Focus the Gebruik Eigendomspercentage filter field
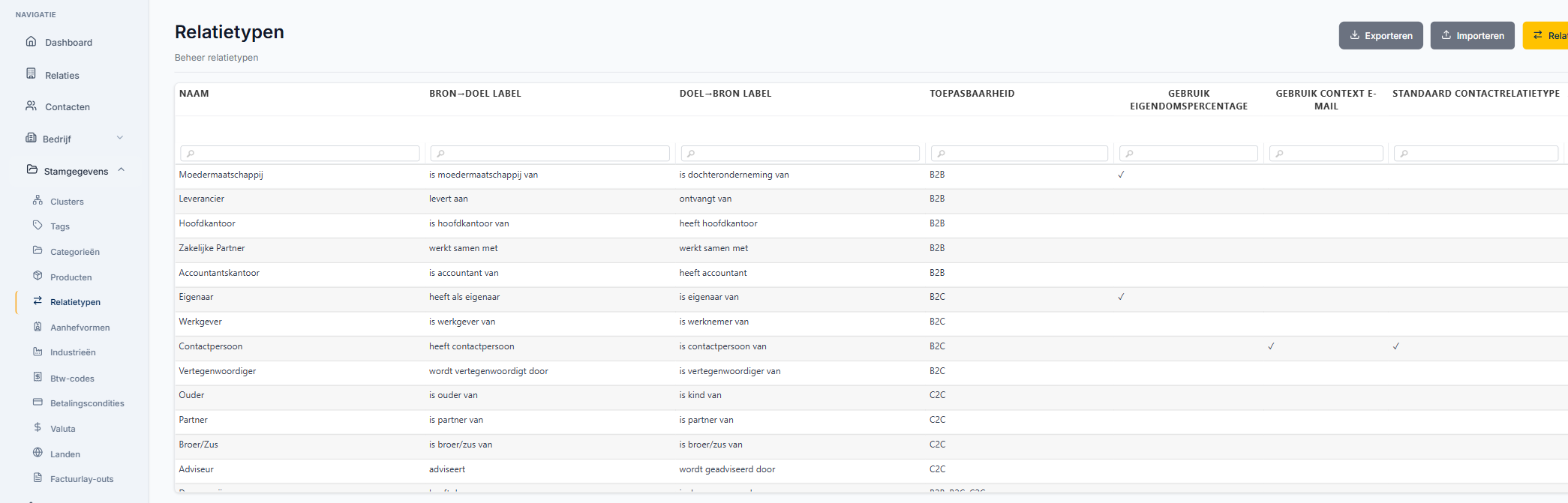Screen dimensions: 1568x503 (x=1188, y=154)
